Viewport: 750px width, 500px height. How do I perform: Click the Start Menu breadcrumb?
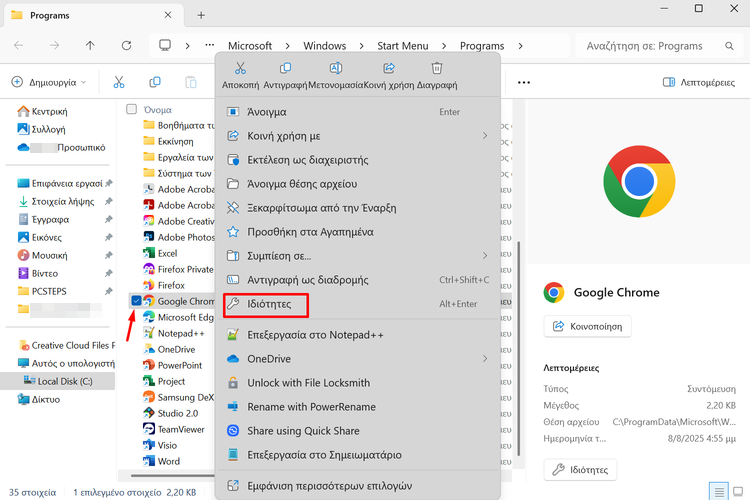tap(403, 46)
